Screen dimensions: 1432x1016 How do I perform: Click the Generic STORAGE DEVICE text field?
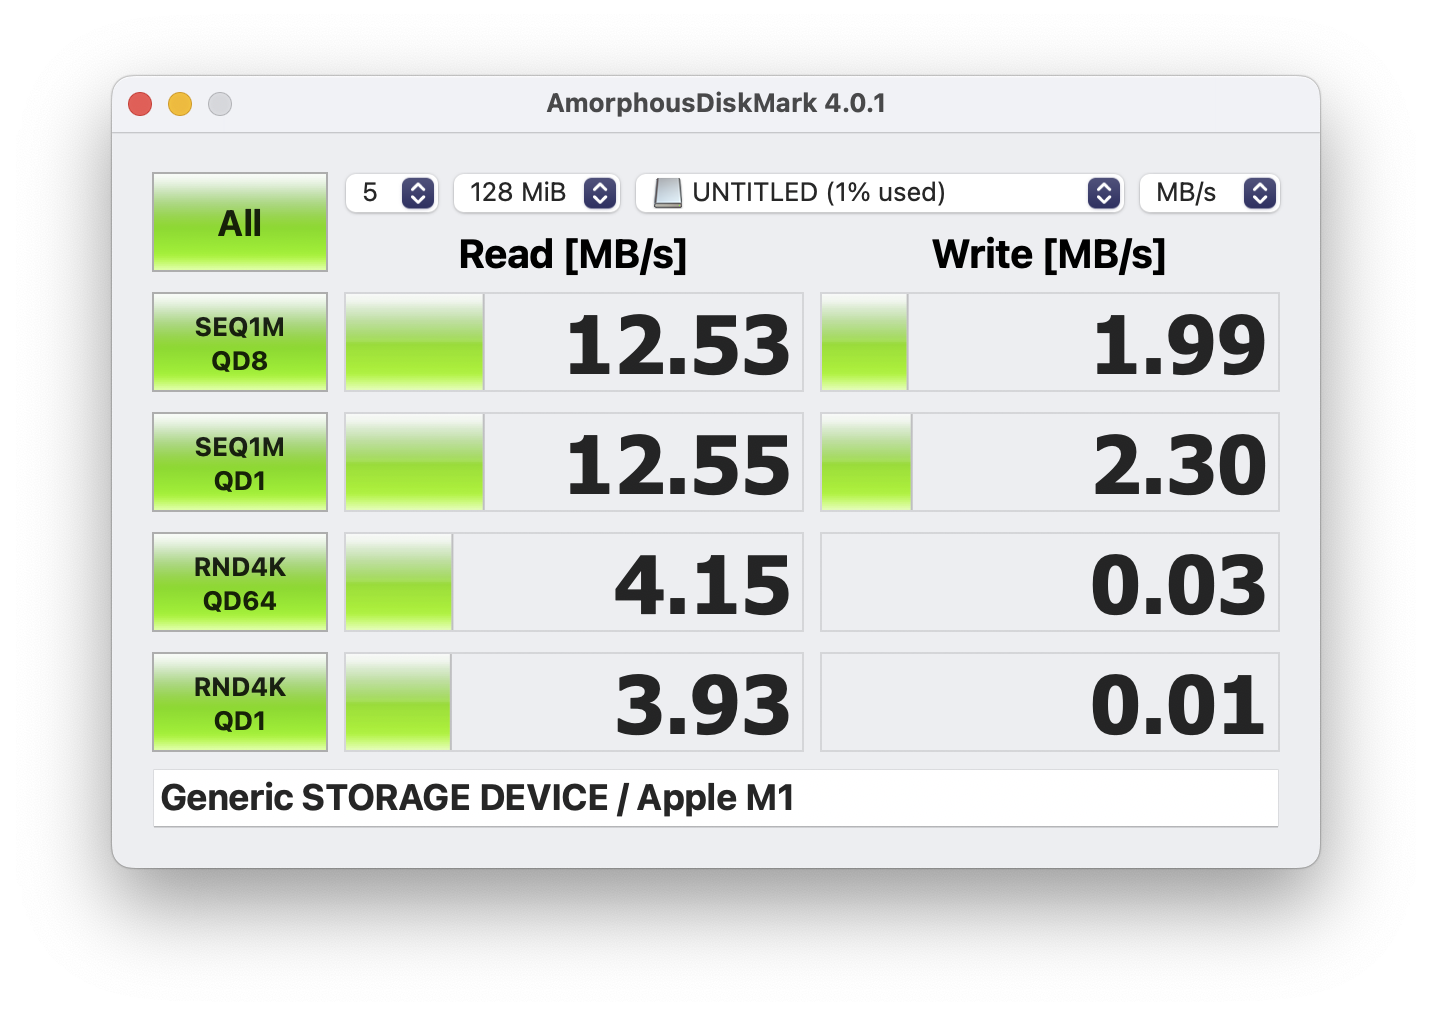716,798
